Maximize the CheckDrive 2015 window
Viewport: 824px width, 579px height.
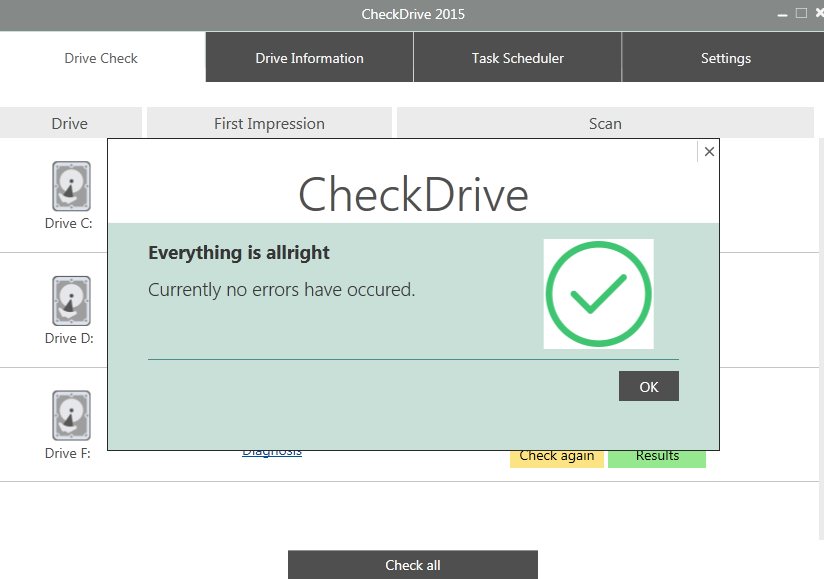(801, 14)
